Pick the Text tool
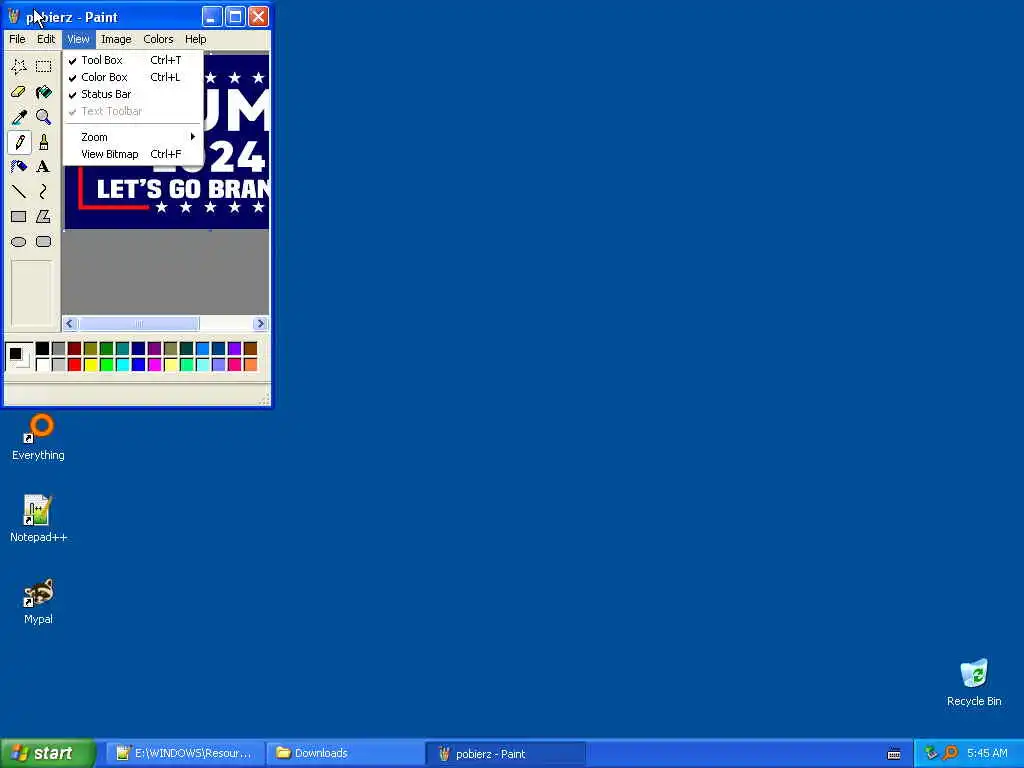The height and width of the screenshot is (768, 1024). coord(44,167)
